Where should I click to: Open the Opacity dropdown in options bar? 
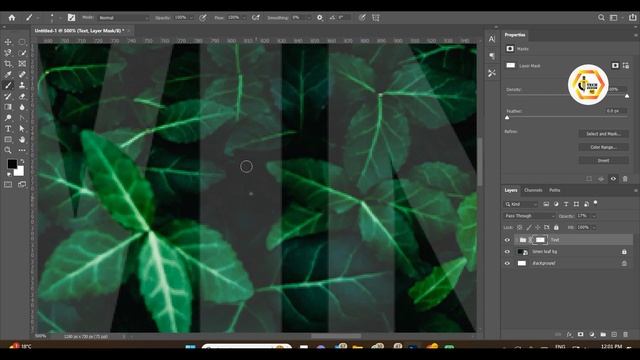pyautogui.click(x=191, y=18)
